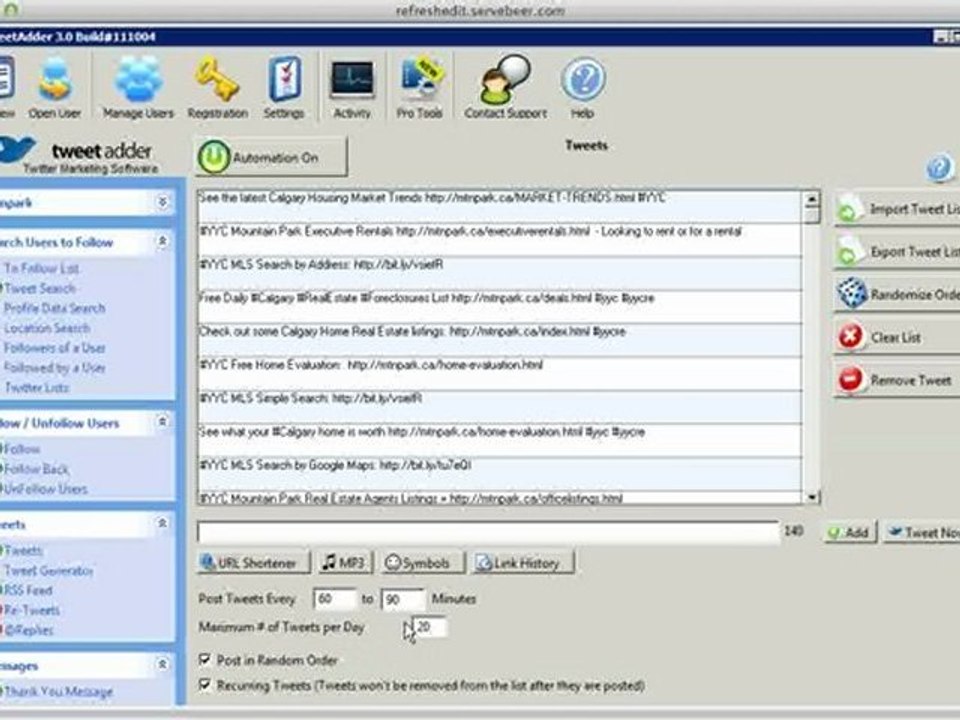Open the Open User toolbar icon
This screenshot has width=960, height=720.
pyautogui.click(x=54, y=88)
